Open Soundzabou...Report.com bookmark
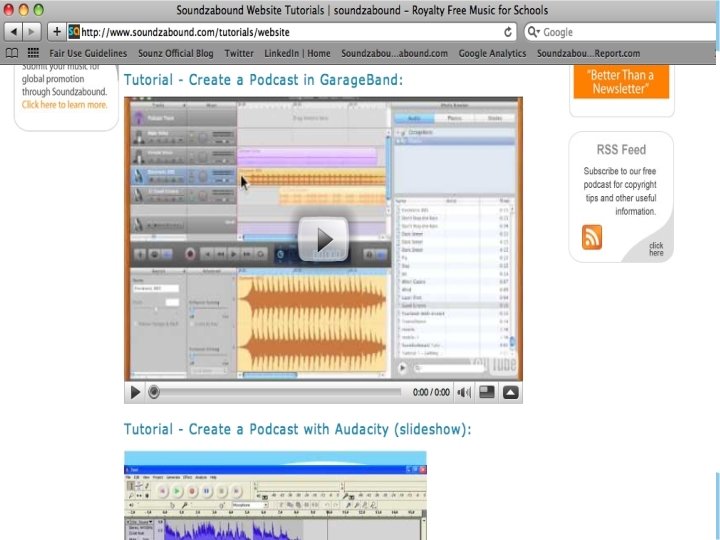Screen dimensions: 720x540 click(x=588, y=53)
